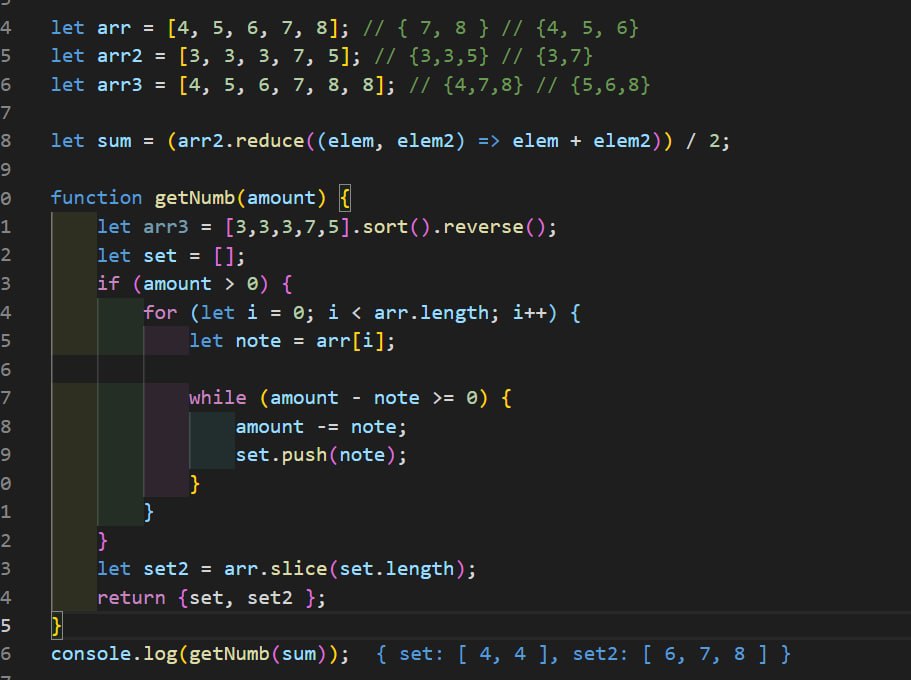Place cursor on 'sum' in let sum
Image resolution: width=911 pixels, height=680 pixels.
pos(114,141)
